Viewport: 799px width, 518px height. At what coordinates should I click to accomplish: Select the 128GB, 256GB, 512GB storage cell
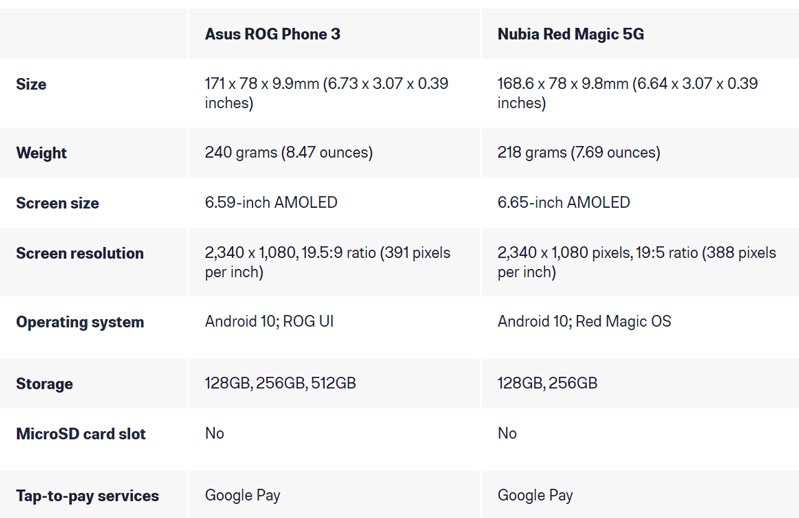coord(280,384)
